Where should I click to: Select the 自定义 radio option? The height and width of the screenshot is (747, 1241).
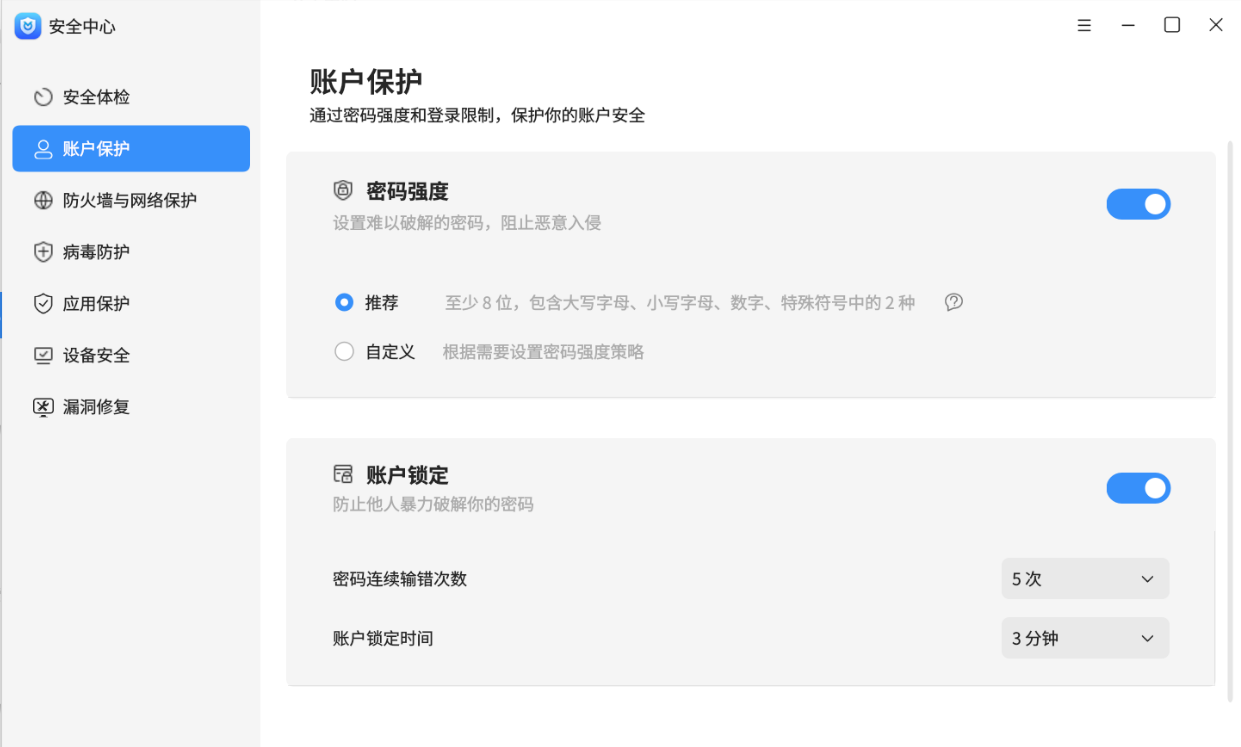345,352
